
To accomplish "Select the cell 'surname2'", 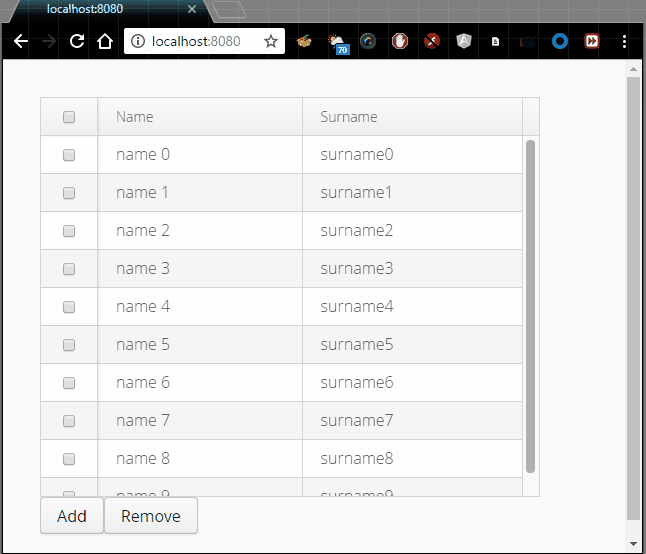I will (412, 231).
